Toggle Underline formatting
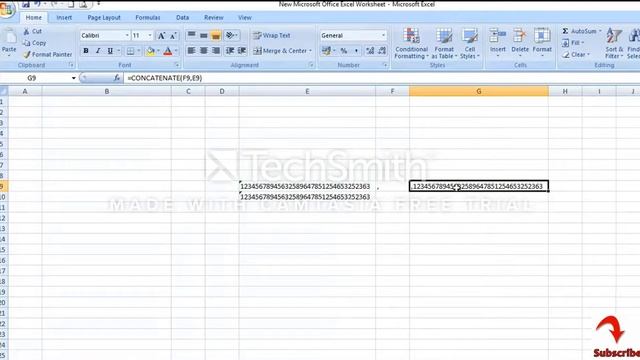The width and height of the screenshot is (640, 360). pyautogui.click(x=110, y=51)
